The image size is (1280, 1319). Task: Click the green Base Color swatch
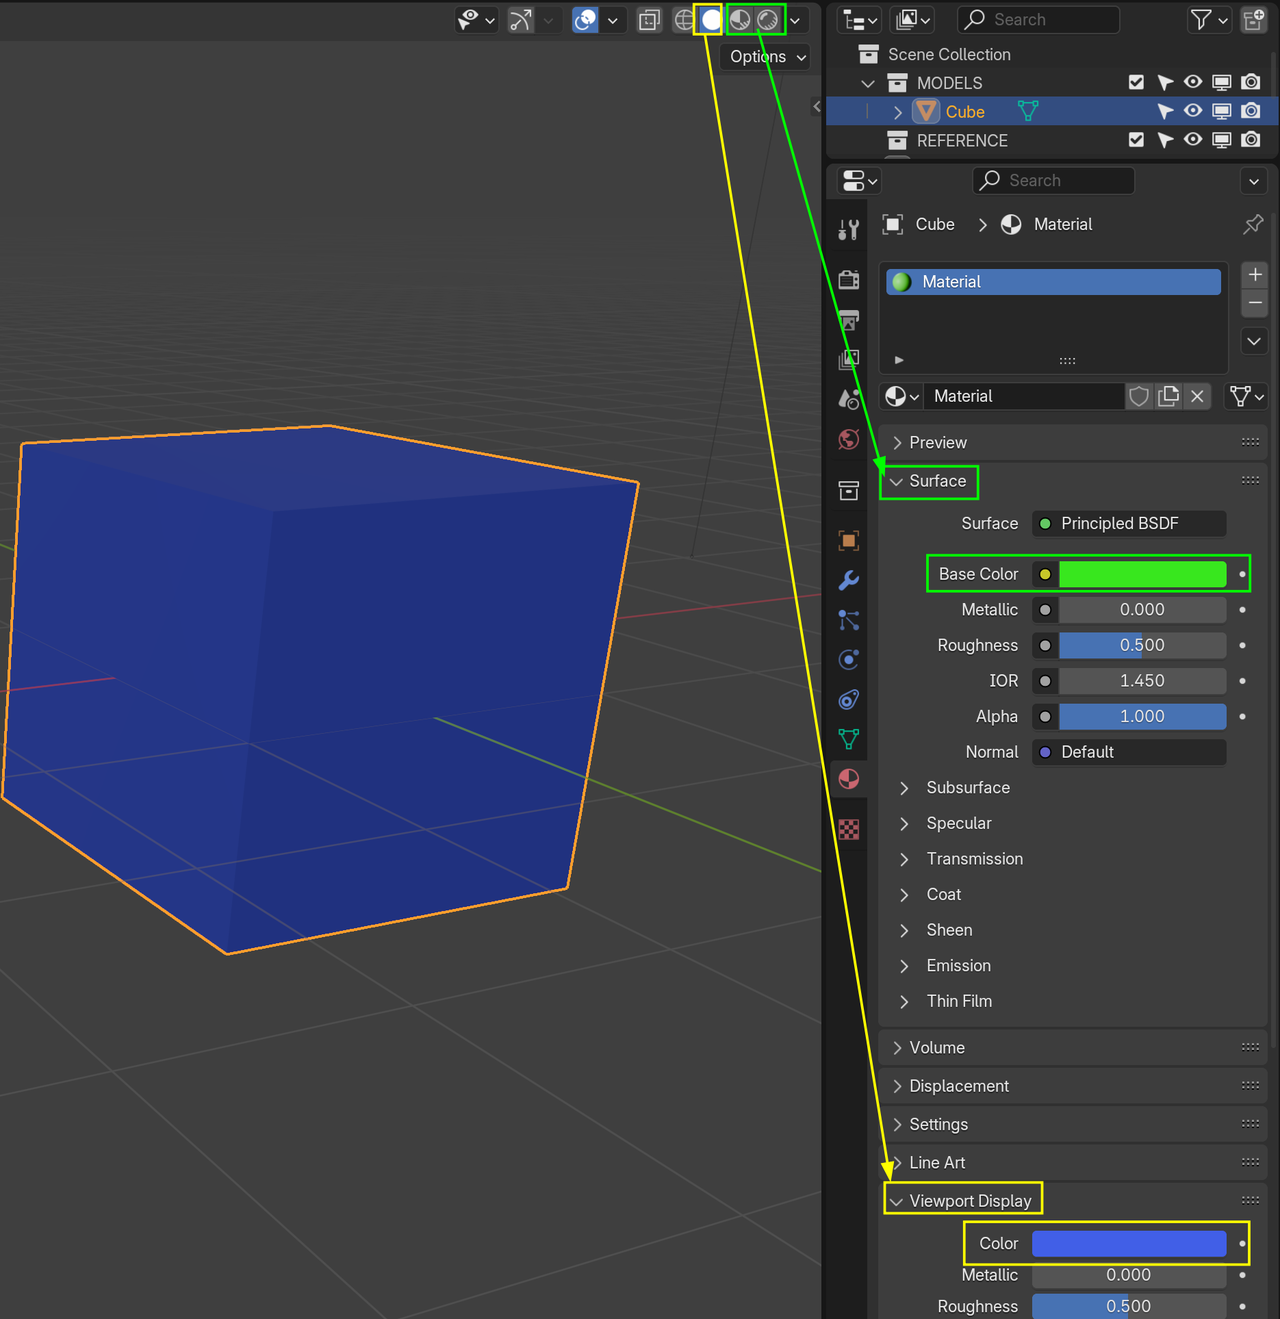click(1142, 574)
